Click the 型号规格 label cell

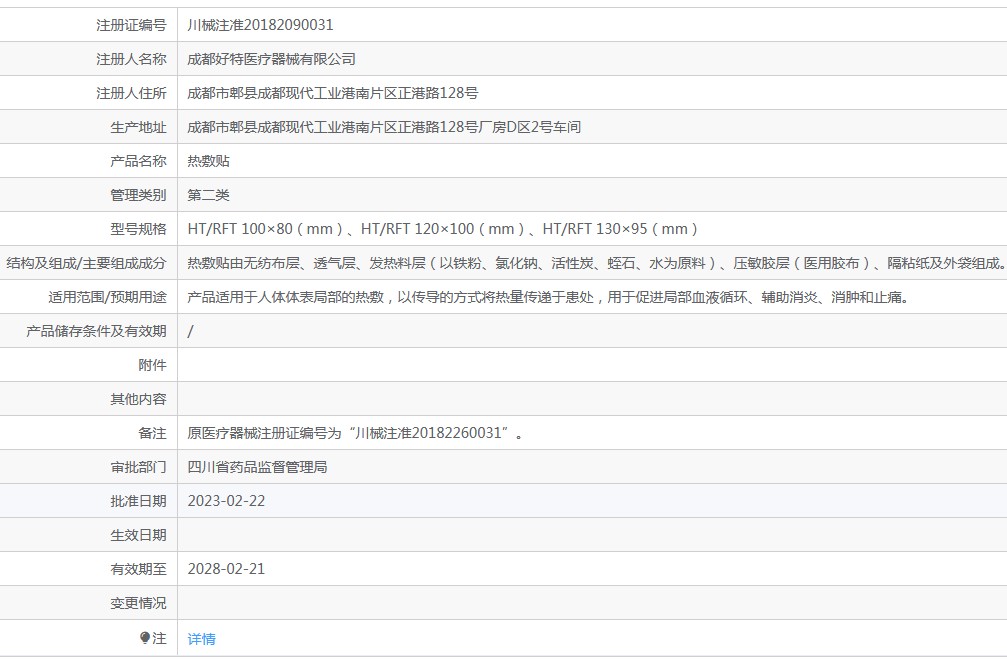tap(89, 229)
